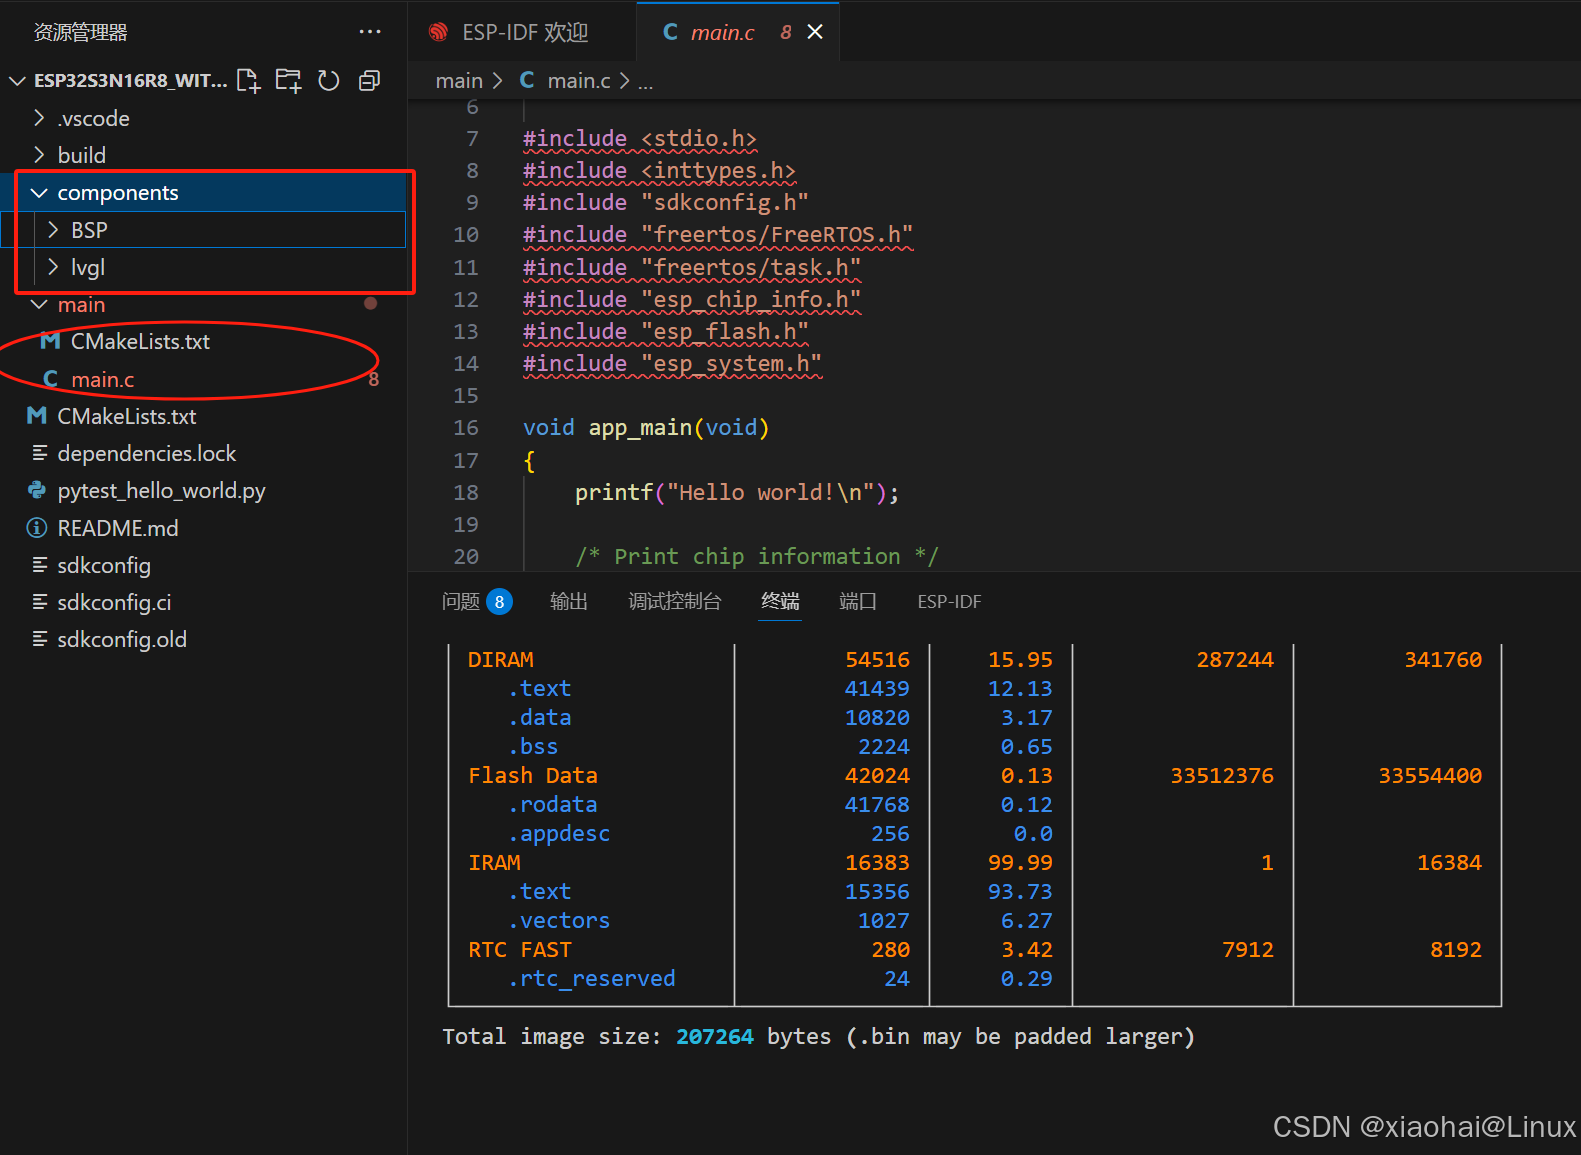
Task: Click the C file icon of main.c
Action: [x=50, y=379]
